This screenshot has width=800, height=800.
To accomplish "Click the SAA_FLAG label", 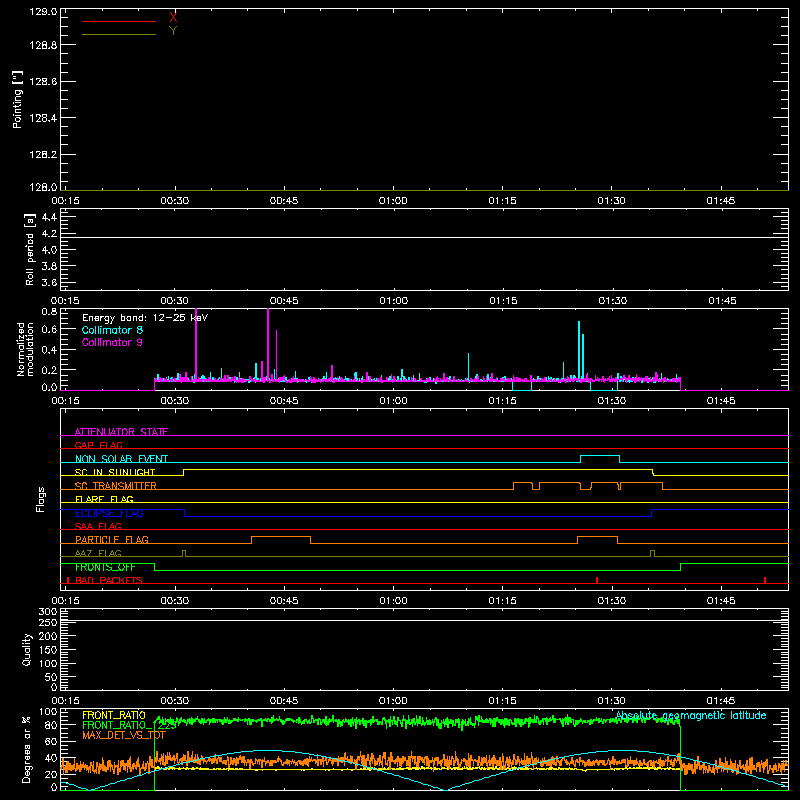I will (98, 526).
